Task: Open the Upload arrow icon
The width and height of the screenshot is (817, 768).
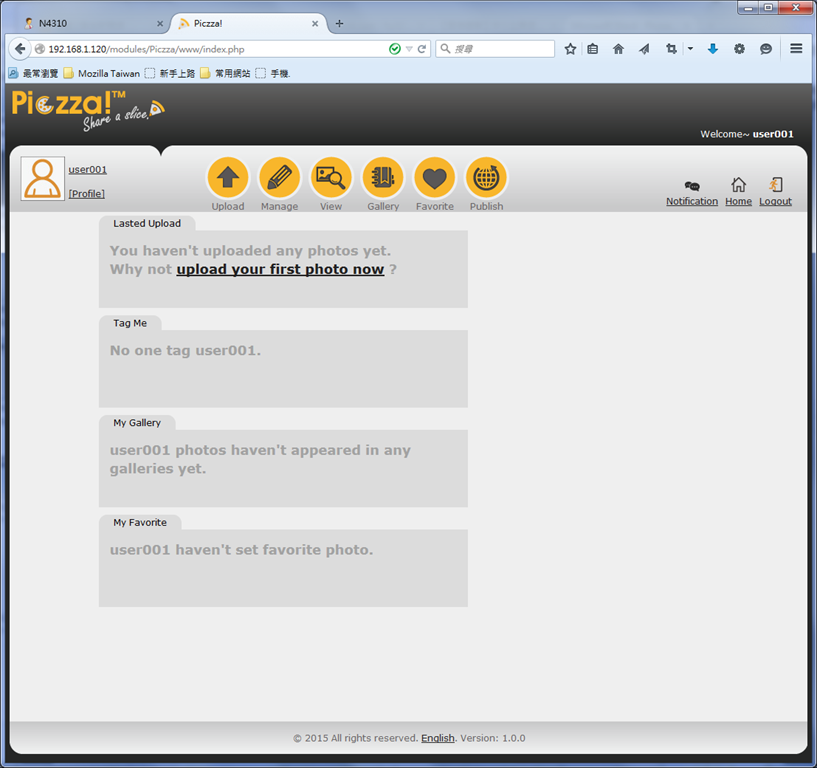Action: pyautogui.click(x=228, y=177)
